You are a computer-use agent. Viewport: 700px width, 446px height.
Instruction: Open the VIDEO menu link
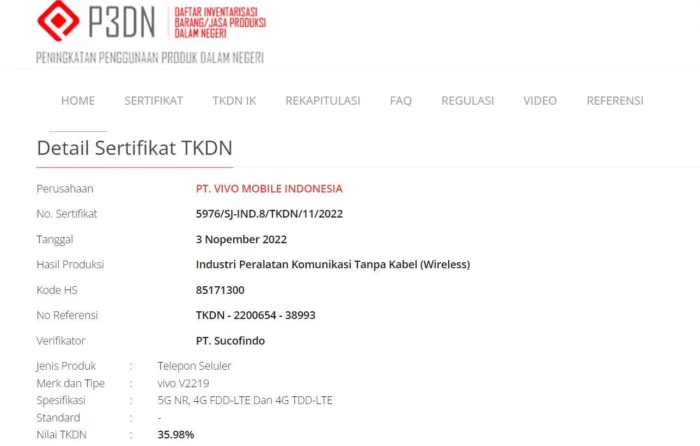coord(540,101)
